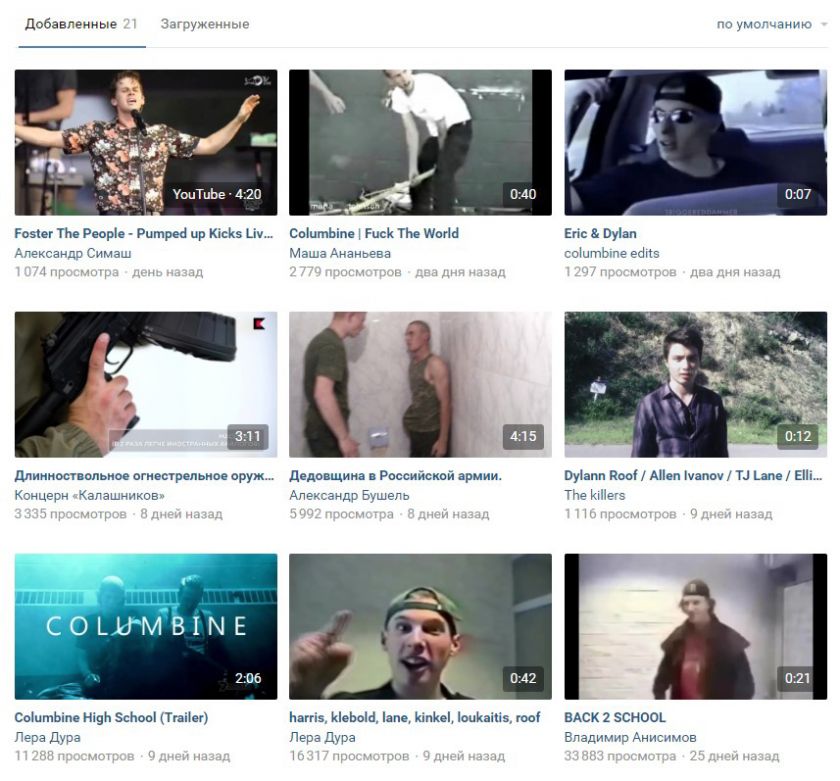Open the columbine edits author page
Viewport: 840px width, 781px height.
click(612, 253)
